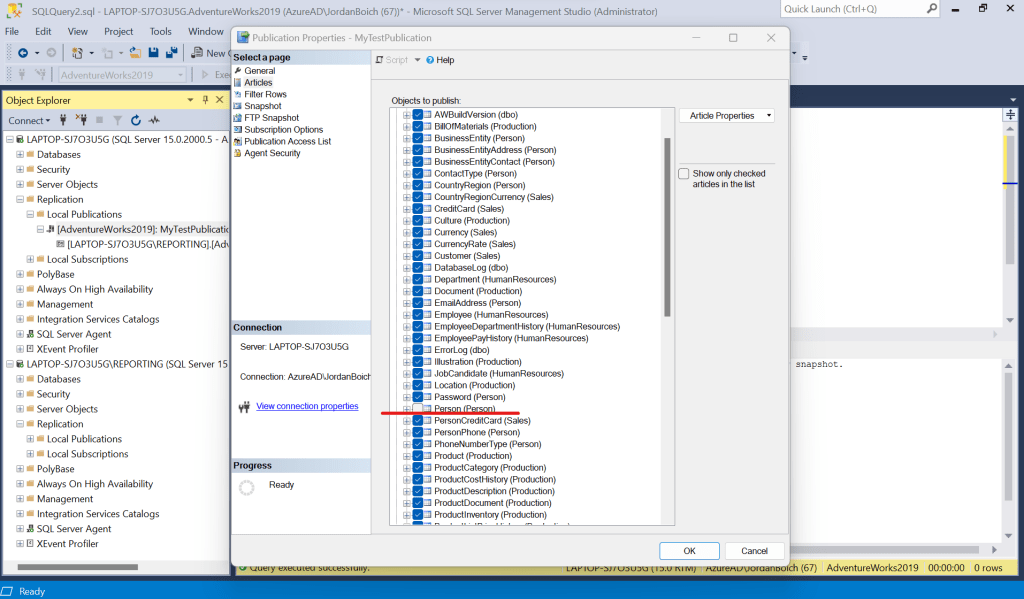Expand the Employee (HumanResources) article
Viewport: 1024px width, 599px height.
coord(406,315)
